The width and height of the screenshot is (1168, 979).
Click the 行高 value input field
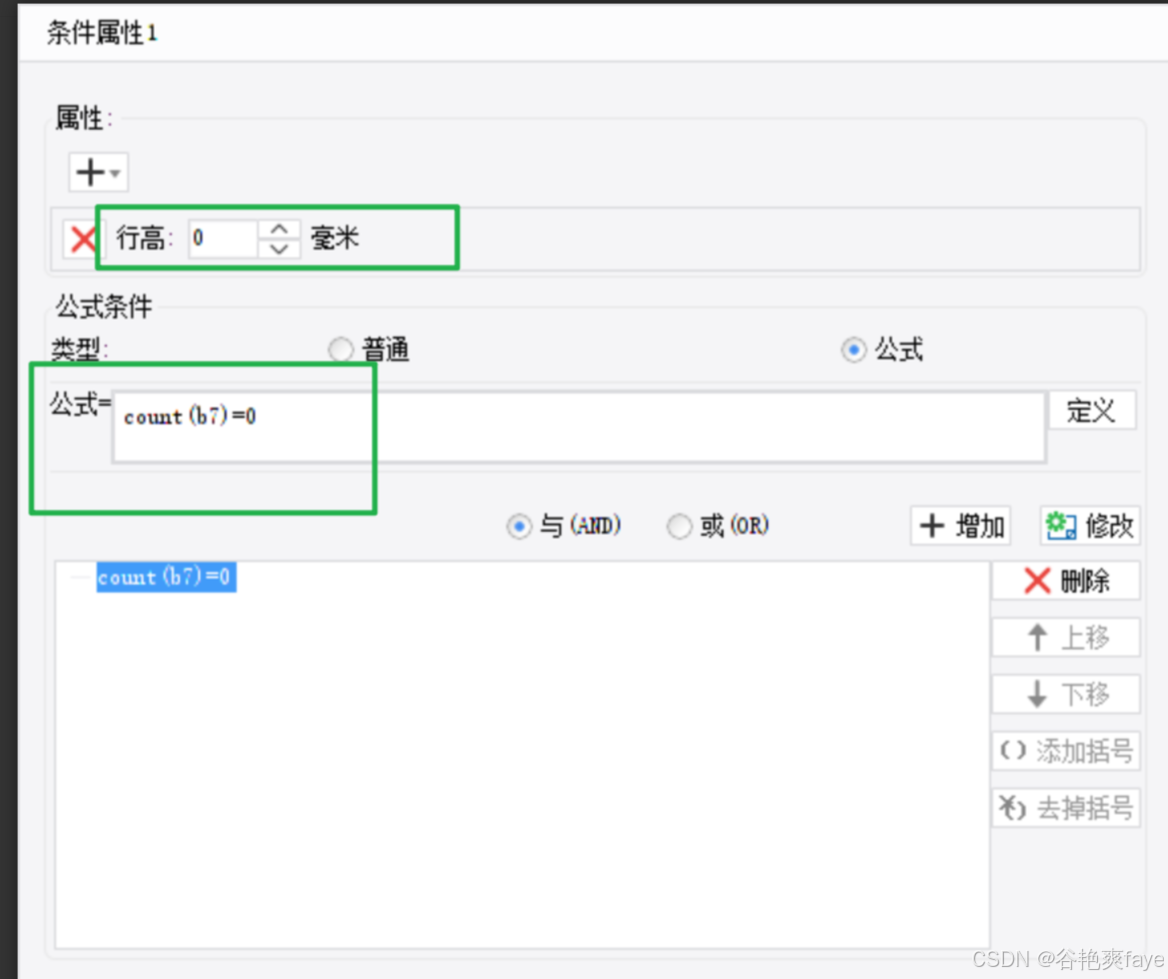pyautogui.click(x=223, y=238)
